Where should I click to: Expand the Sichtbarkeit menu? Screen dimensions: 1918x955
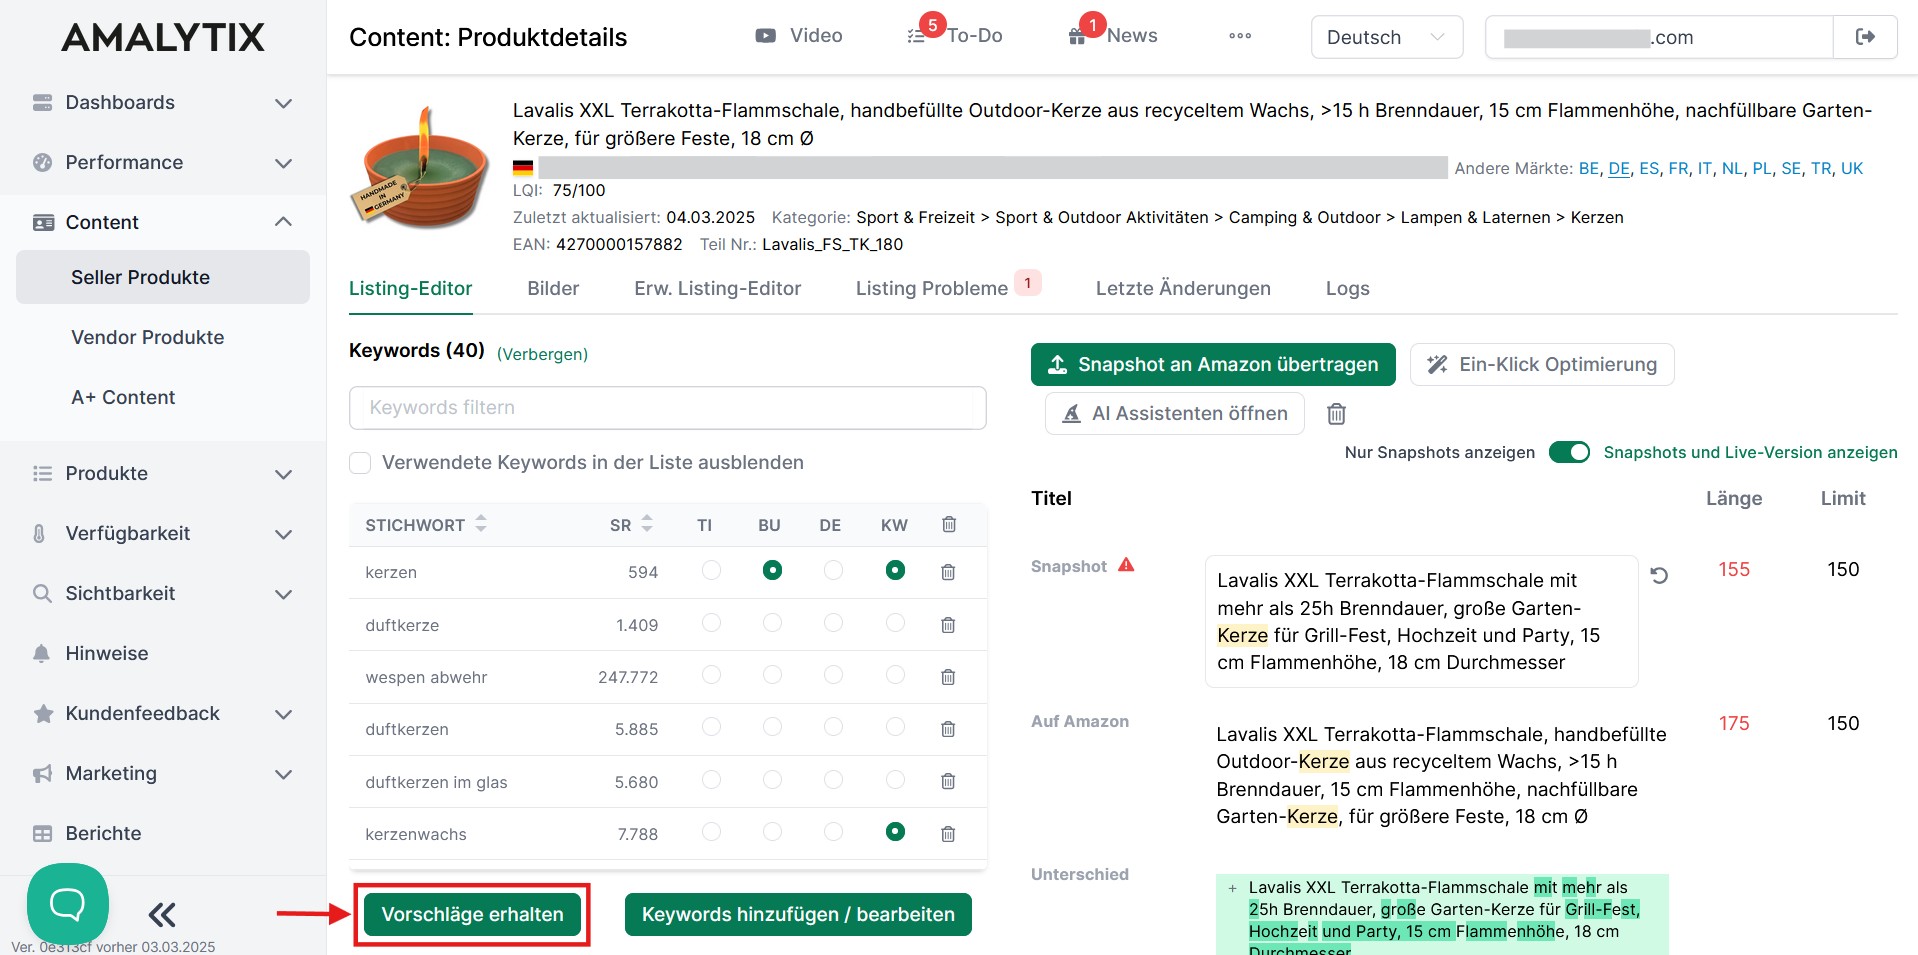click(x=163, y=593)
